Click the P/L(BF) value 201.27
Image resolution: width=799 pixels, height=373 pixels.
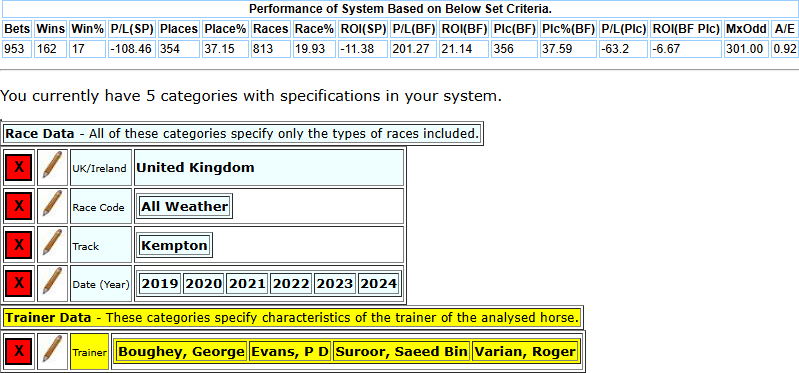413,49
